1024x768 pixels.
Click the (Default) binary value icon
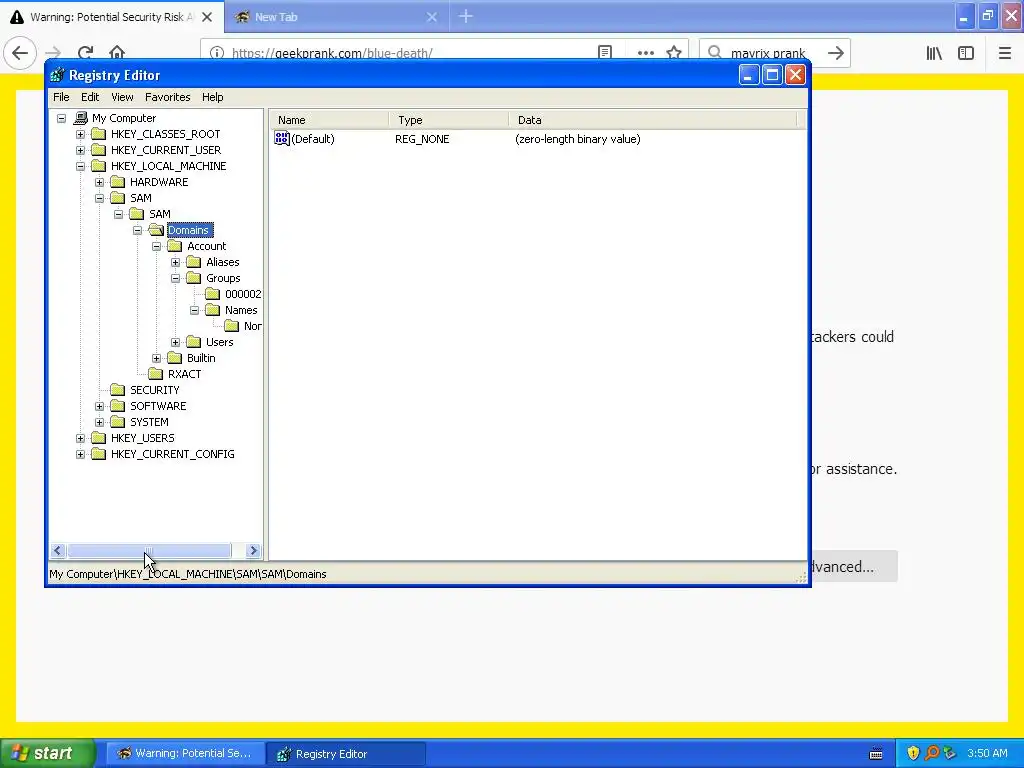coord(281,138)
